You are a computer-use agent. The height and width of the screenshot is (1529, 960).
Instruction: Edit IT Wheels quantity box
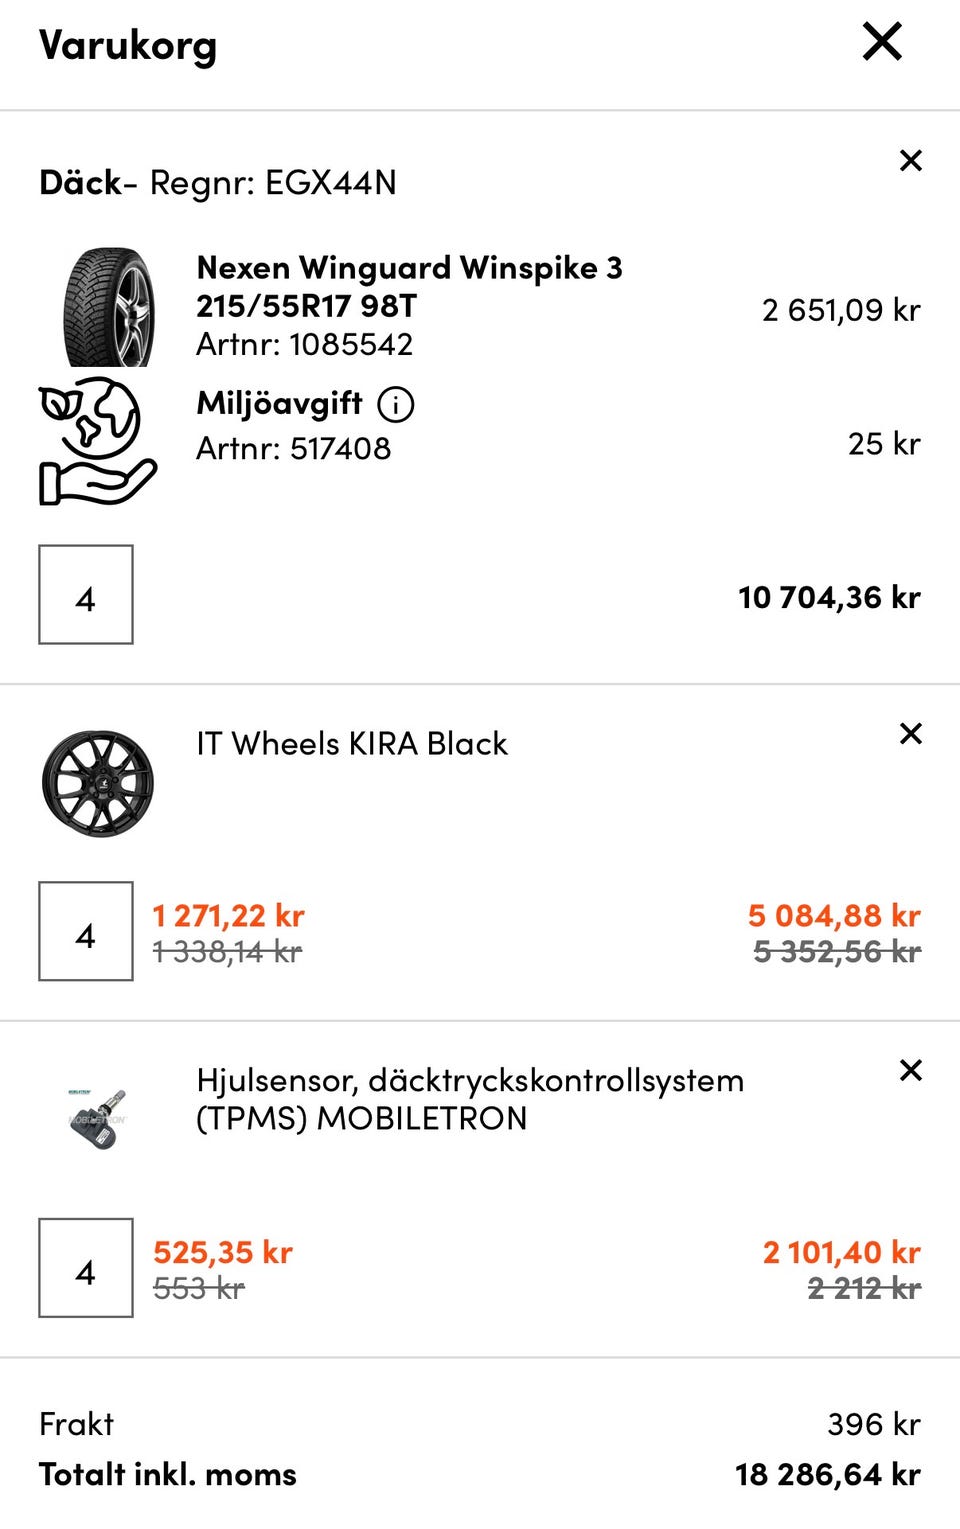click(x=86, y=931)
